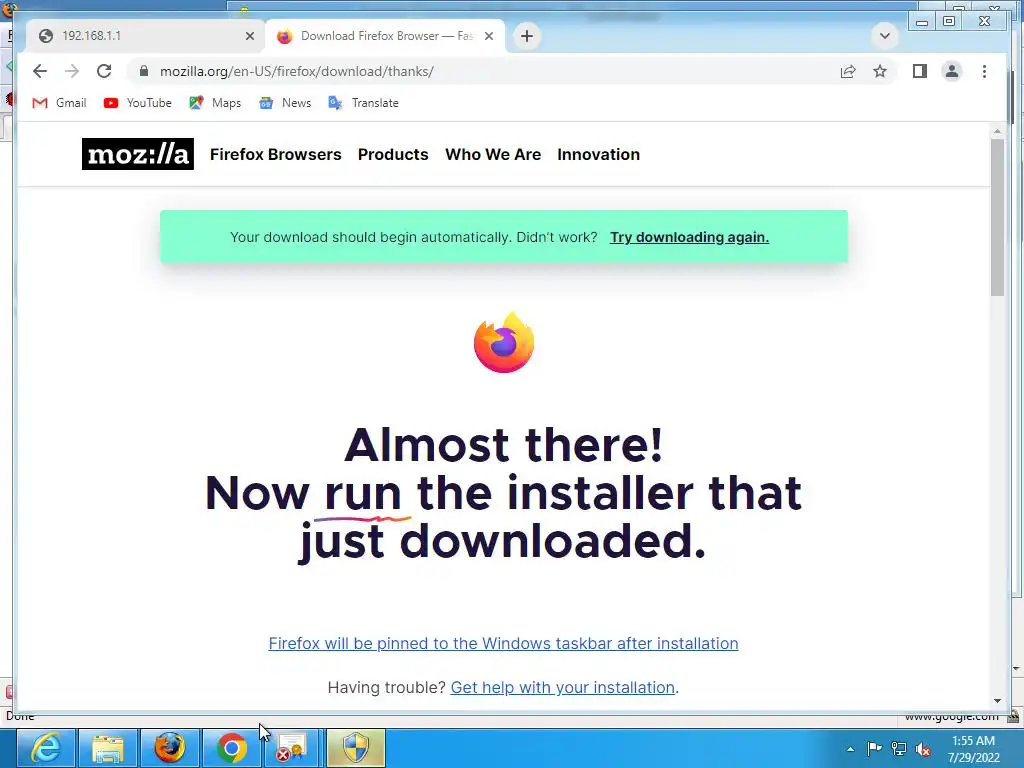Open the clock showing 1:55 AM
The image size is (1024, 768).
coord(973,749)
